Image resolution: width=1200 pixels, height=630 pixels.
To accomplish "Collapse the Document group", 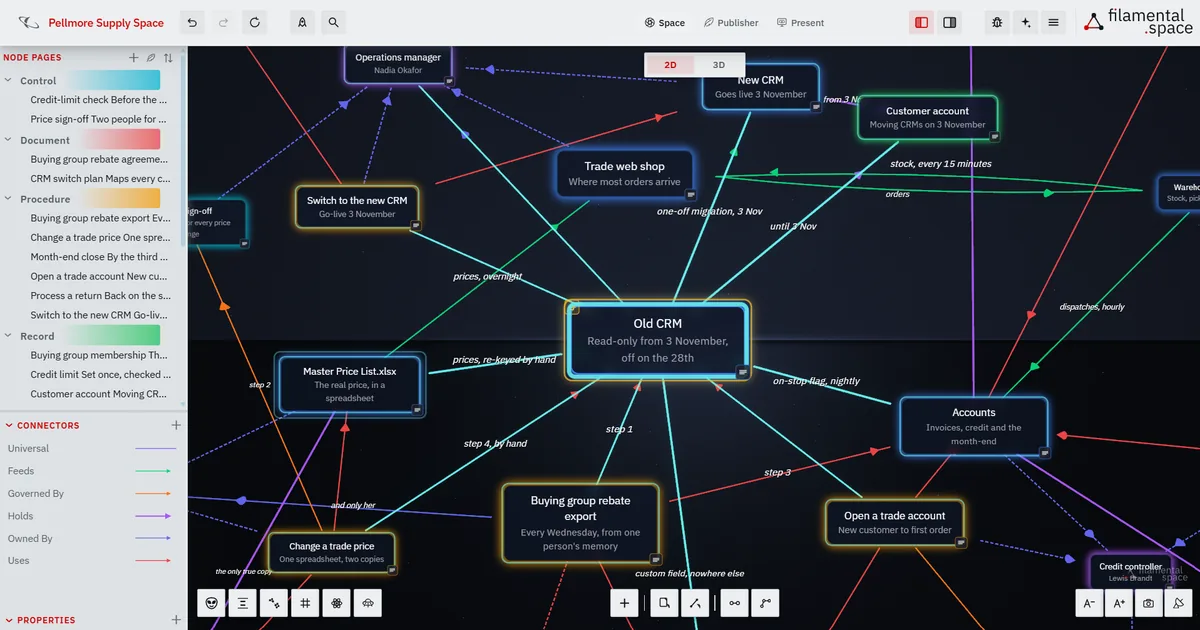I will click(x=9, y=141).
